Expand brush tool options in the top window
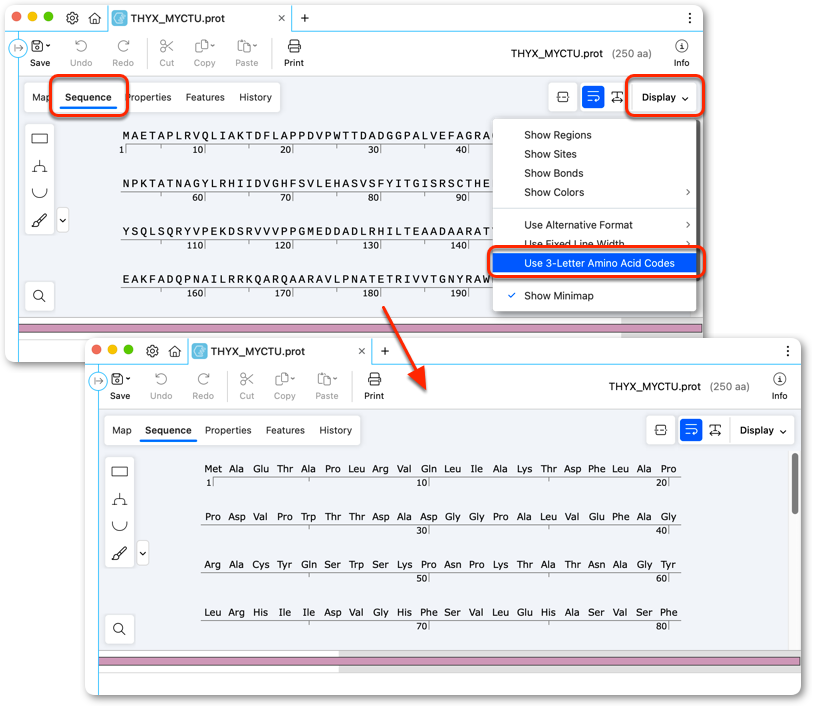The height and width of the screenshot is (706, 822). click(63, 220)
